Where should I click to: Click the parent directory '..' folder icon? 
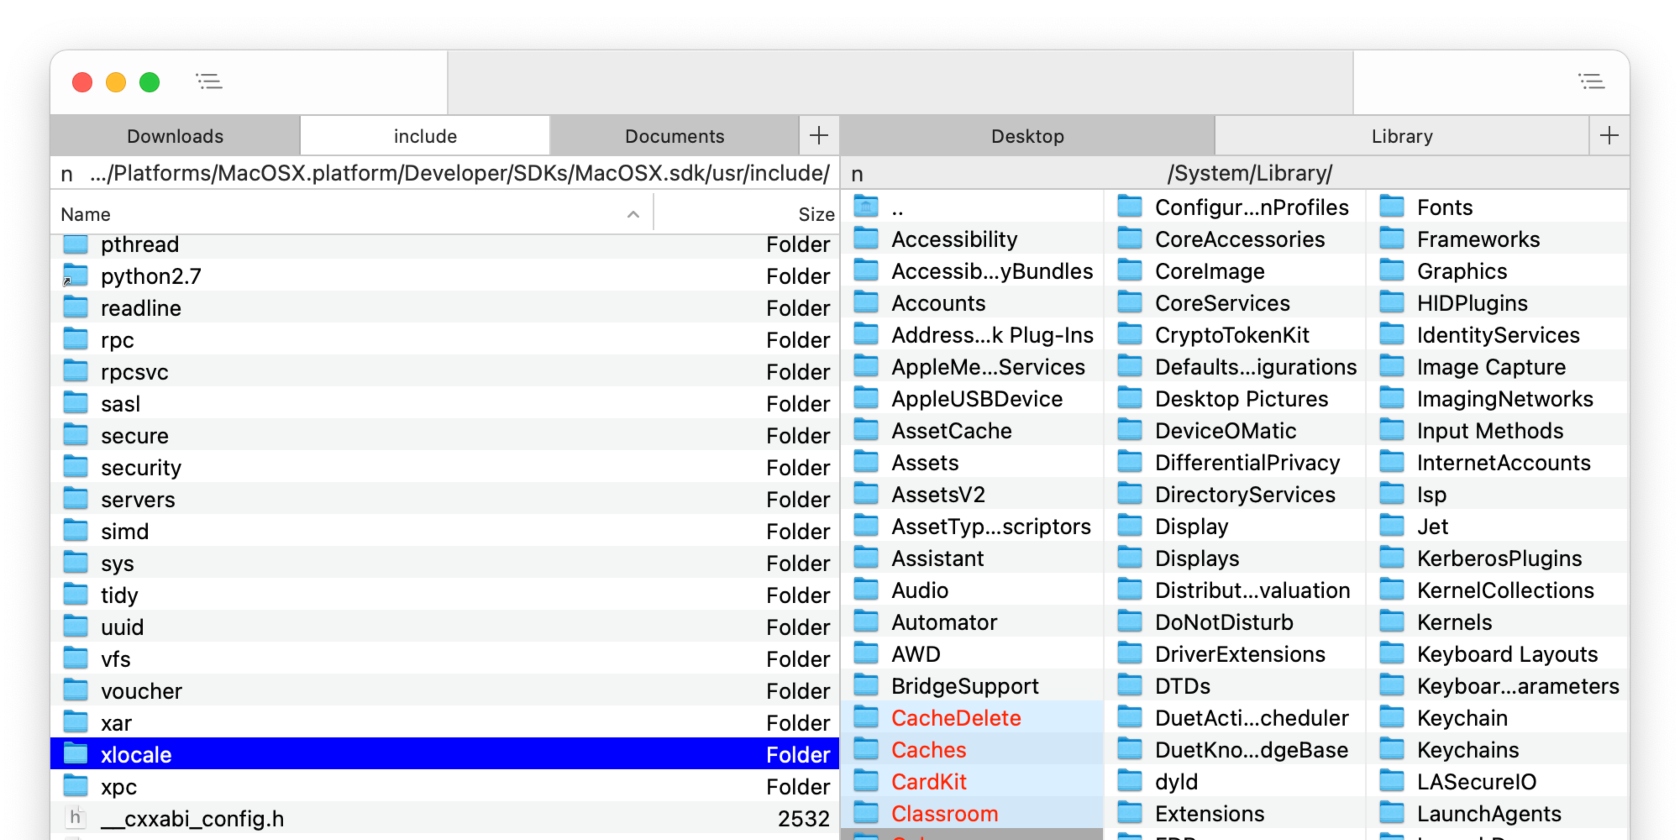(866, 207)
